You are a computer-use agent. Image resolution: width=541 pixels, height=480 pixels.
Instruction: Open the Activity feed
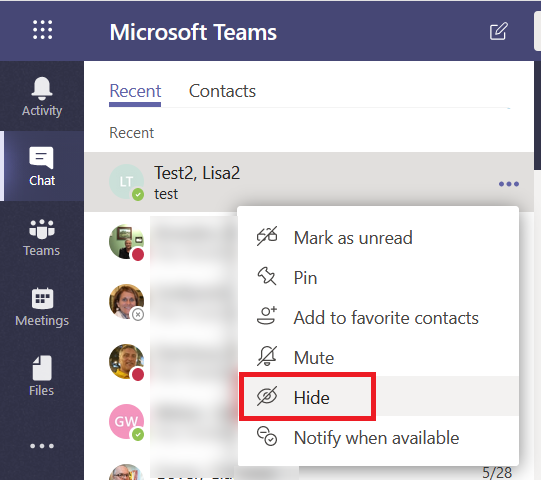pyautogui.click(x=42, y=97)
